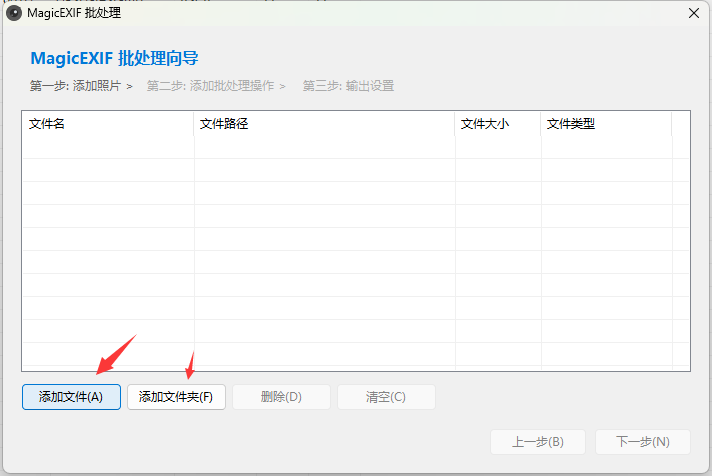The image size is (712, 476).
Task: Click the MagicEXIF app icon in title bar
Action: [14, 13]
